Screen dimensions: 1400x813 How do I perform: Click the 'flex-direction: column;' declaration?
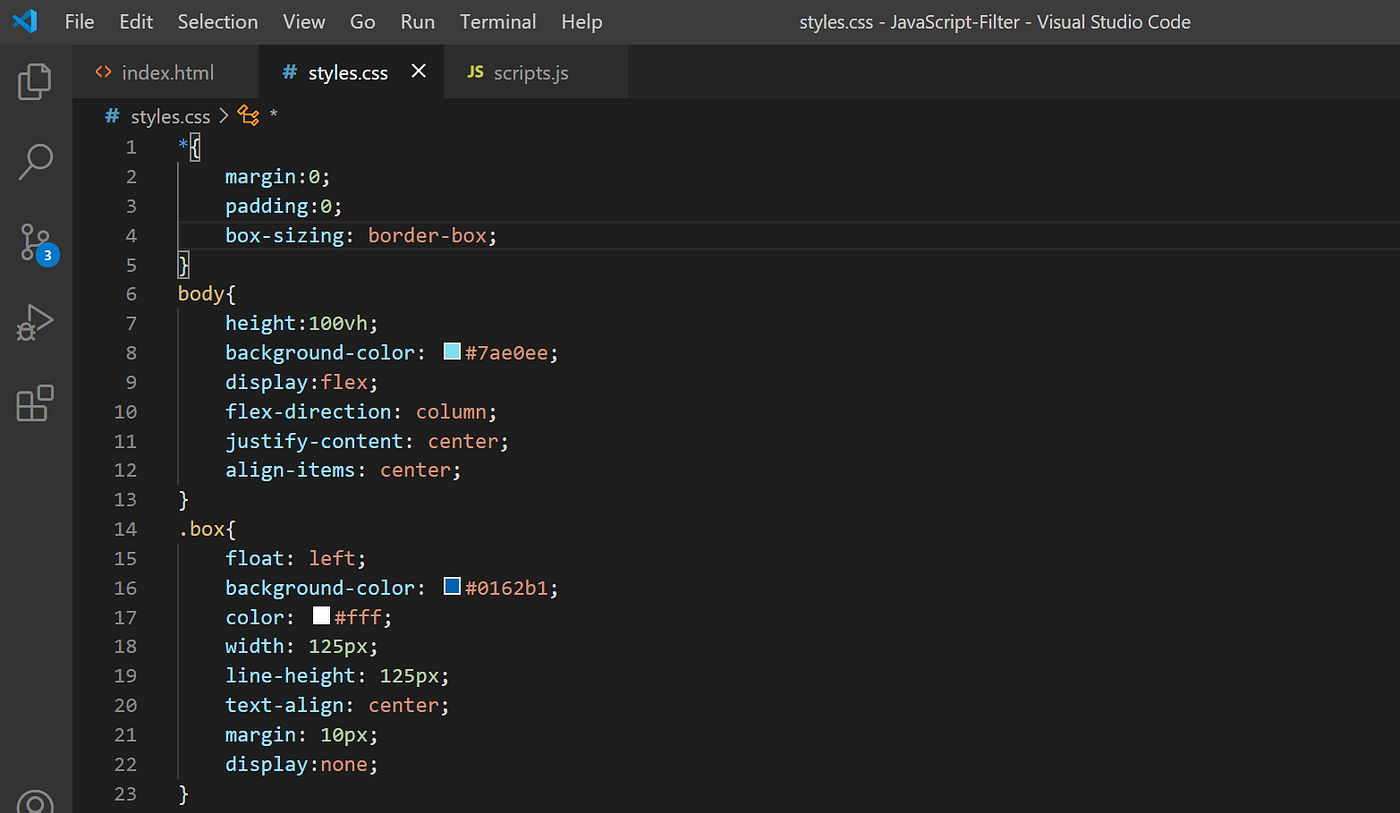[361, 411]
